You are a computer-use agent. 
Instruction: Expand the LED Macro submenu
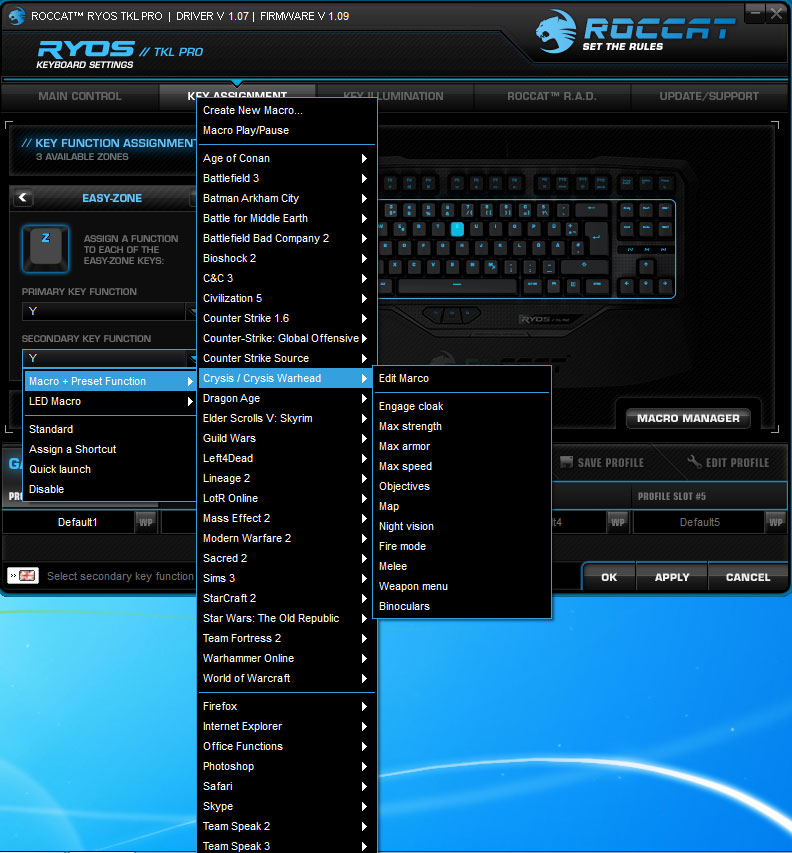(110, 401)
